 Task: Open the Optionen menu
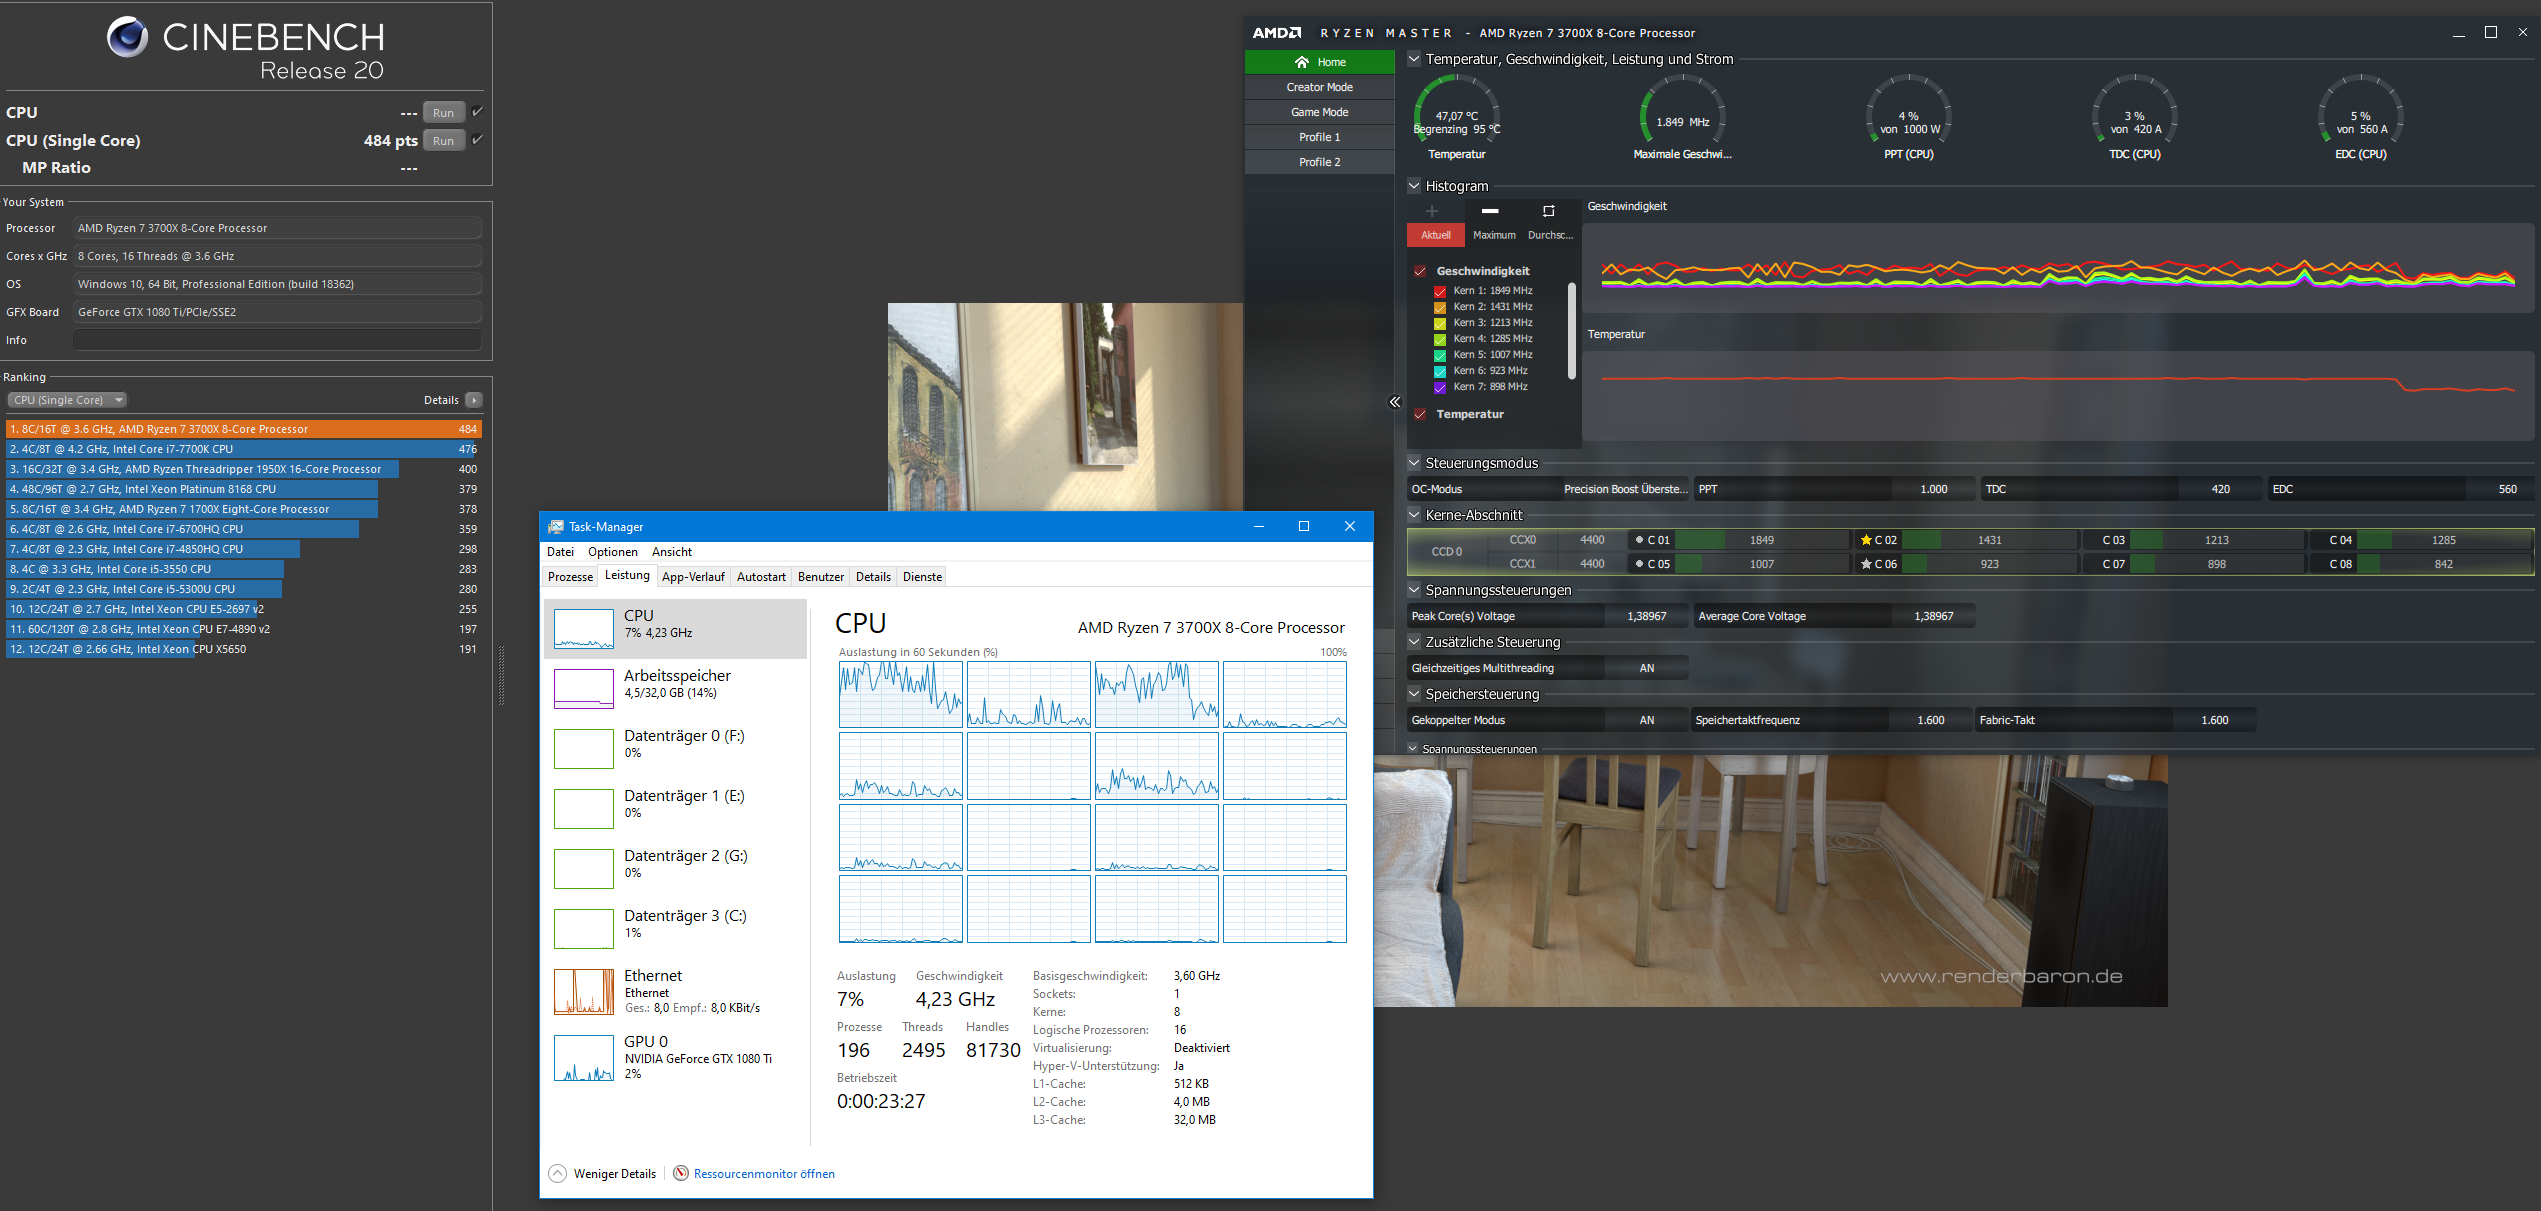[x=612, y=552]
